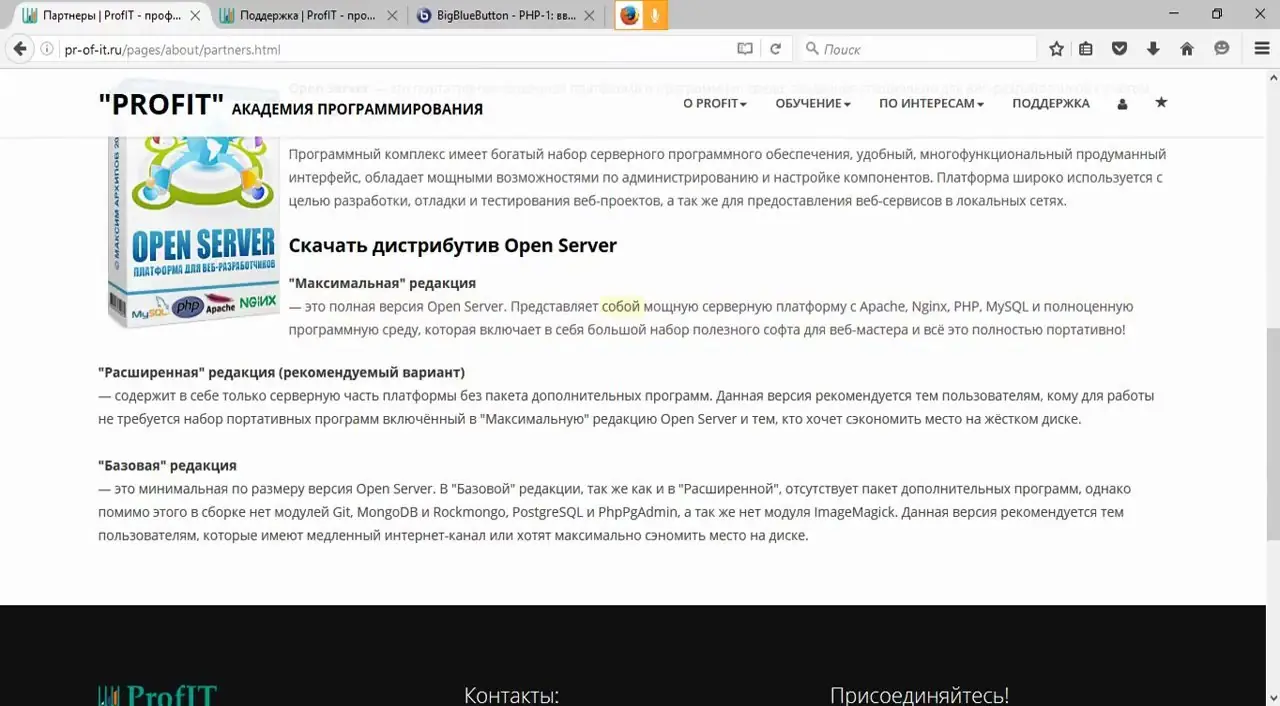Open the ПОДДЕРЖКА menu link
Screen dimensions: 1280x706
[x=1050, y=103]
